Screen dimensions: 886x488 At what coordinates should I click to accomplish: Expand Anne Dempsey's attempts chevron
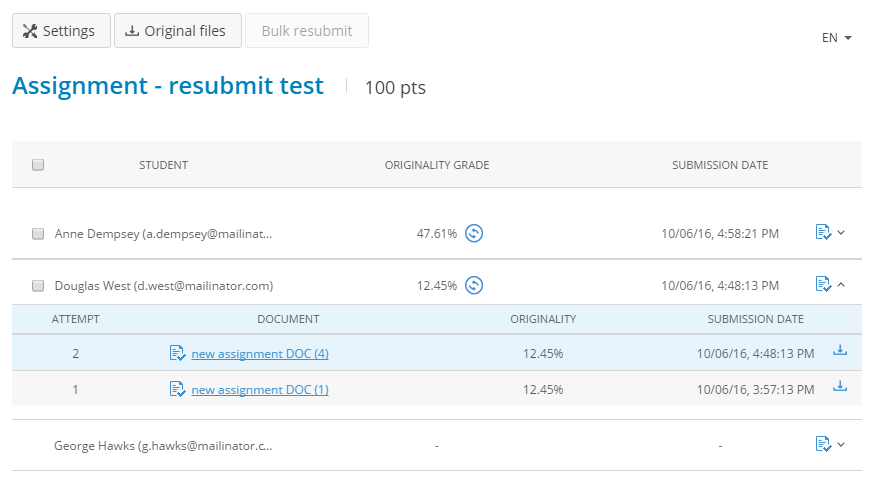coord(841,233)
